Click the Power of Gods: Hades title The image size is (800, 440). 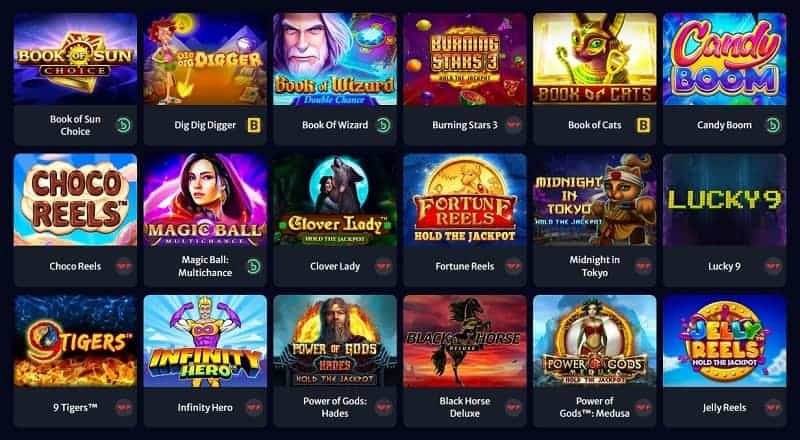click(x=335, y=407)
